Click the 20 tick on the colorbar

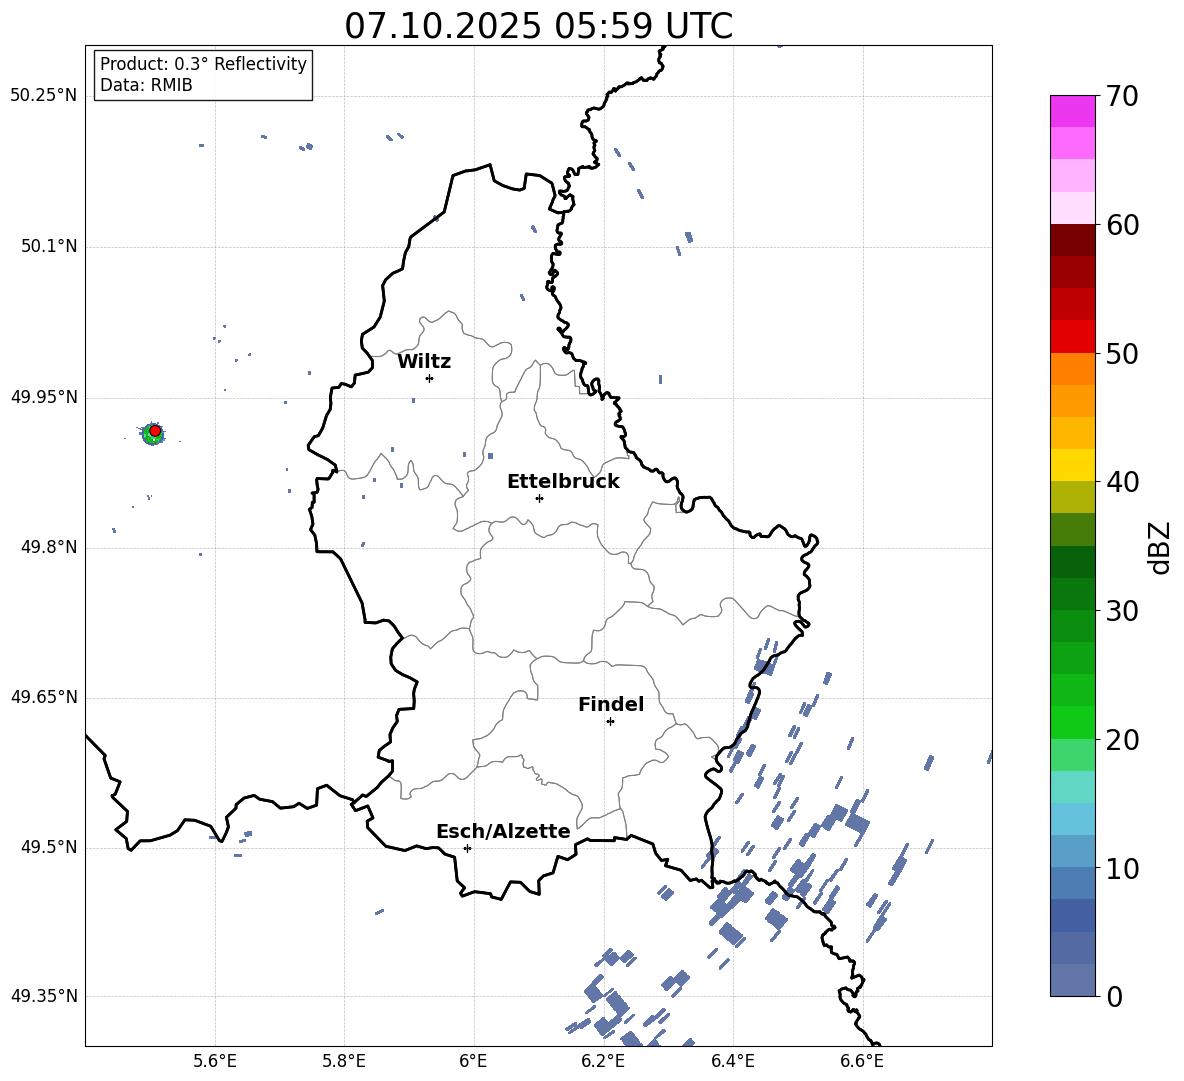(x=1122, y=740)
